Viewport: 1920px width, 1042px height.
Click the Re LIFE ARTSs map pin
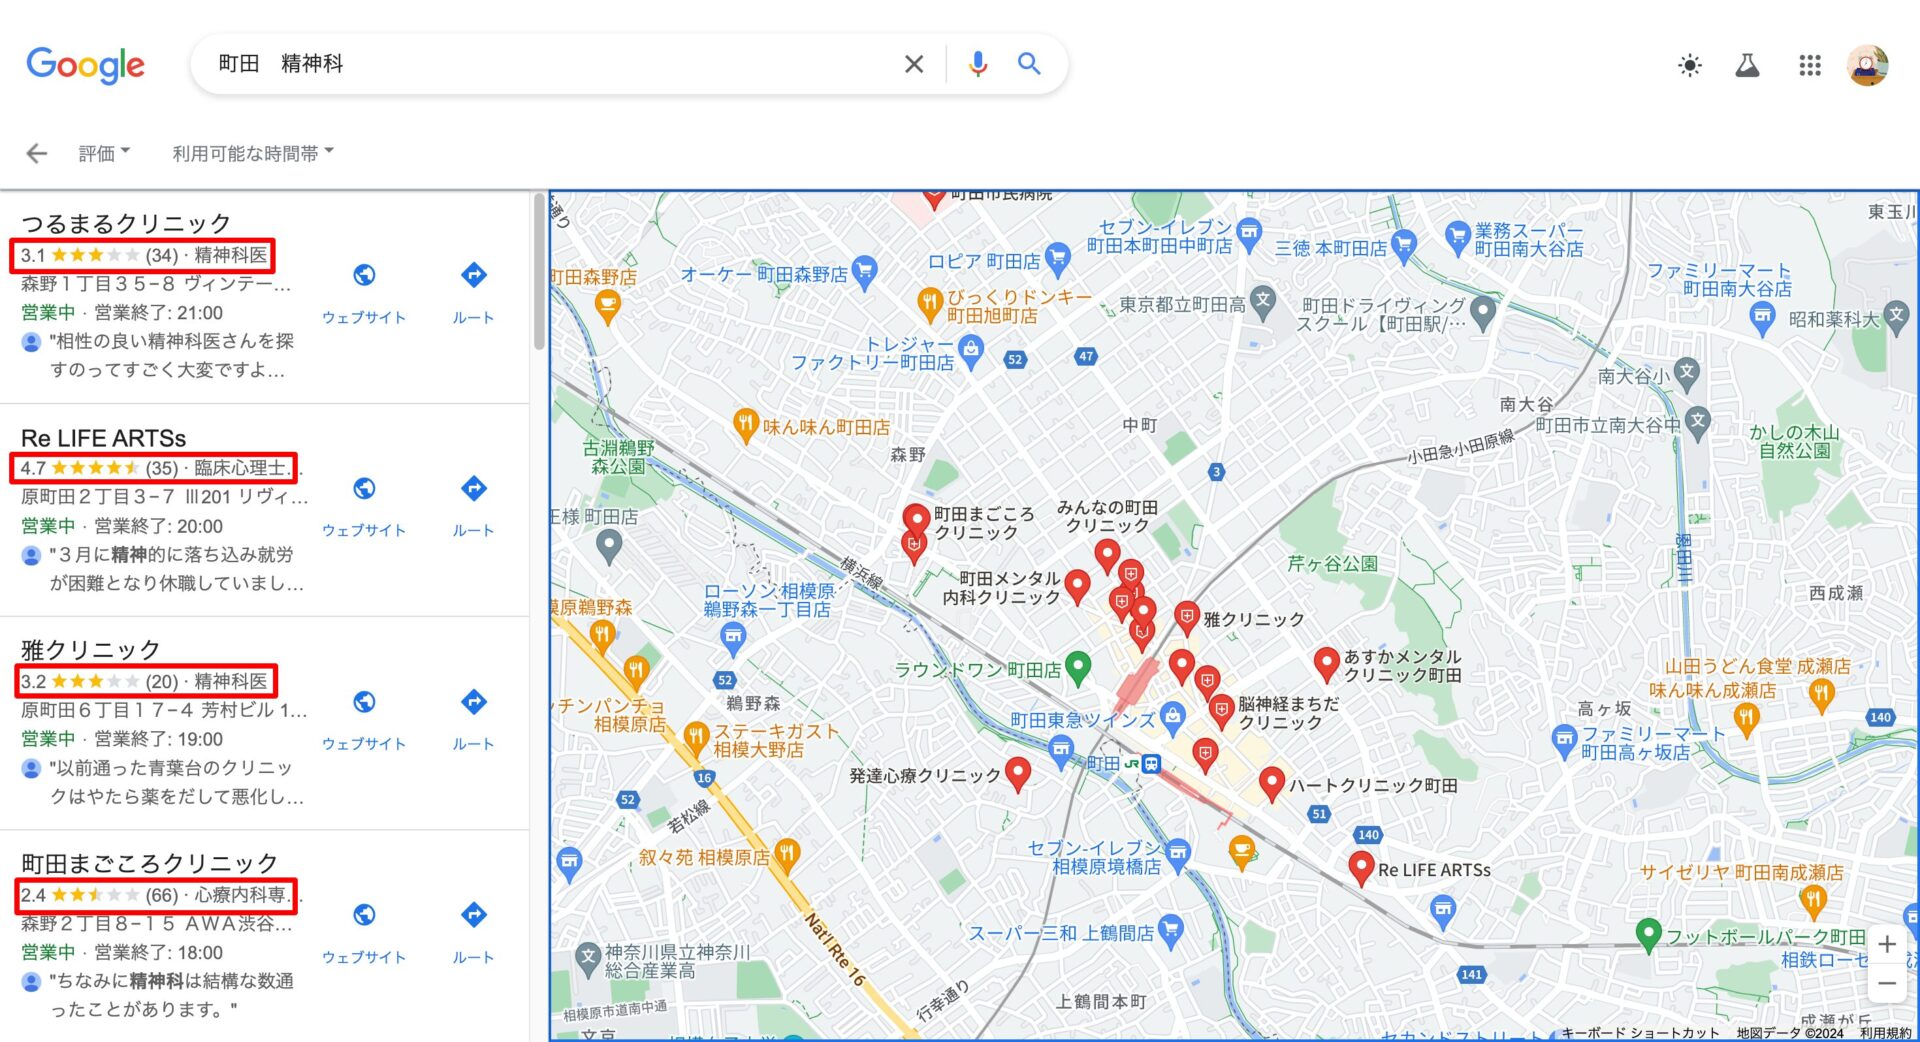[x=1360, y=868]
